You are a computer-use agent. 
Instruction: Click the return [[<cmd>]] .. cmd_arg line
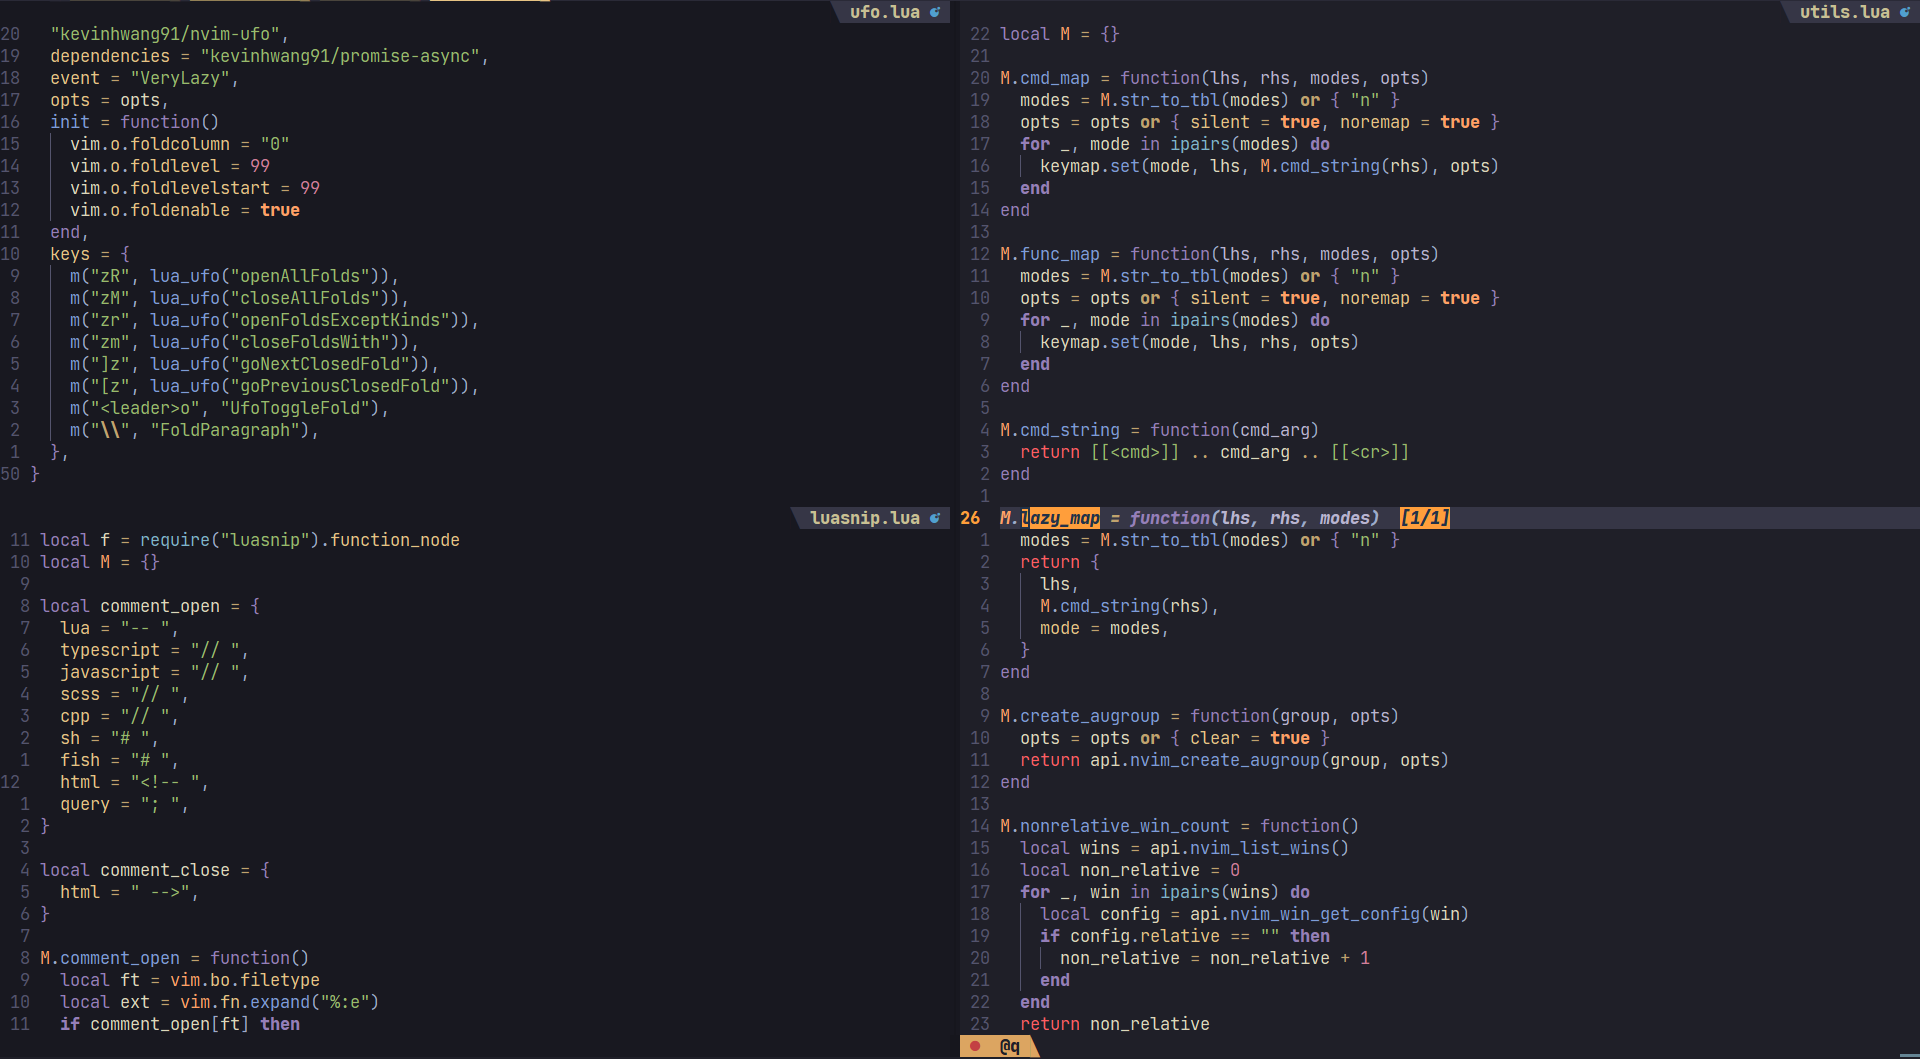(x=1215, y=452)
